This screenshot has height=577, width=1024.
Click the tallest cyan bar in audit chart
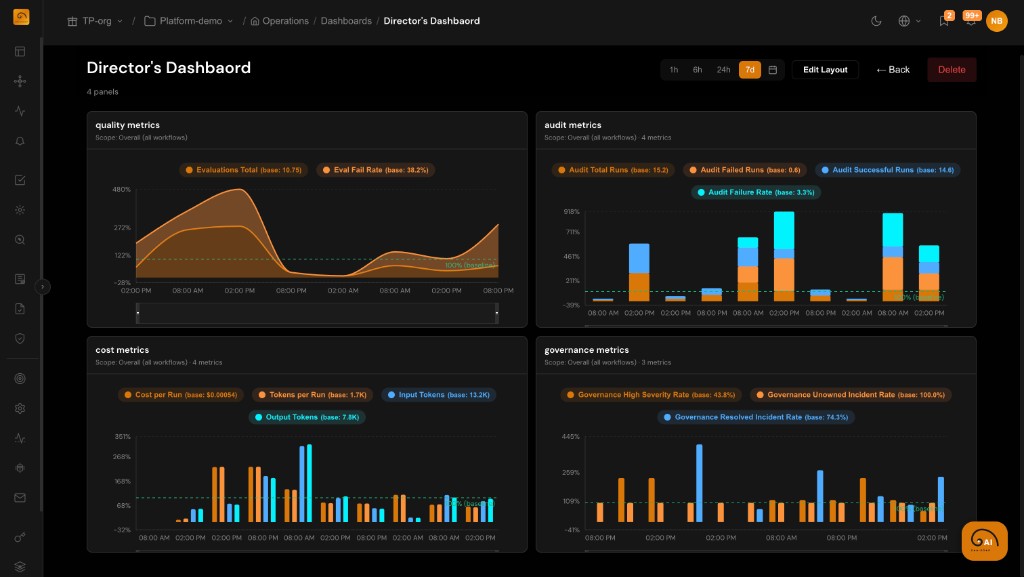click(784, 230)
